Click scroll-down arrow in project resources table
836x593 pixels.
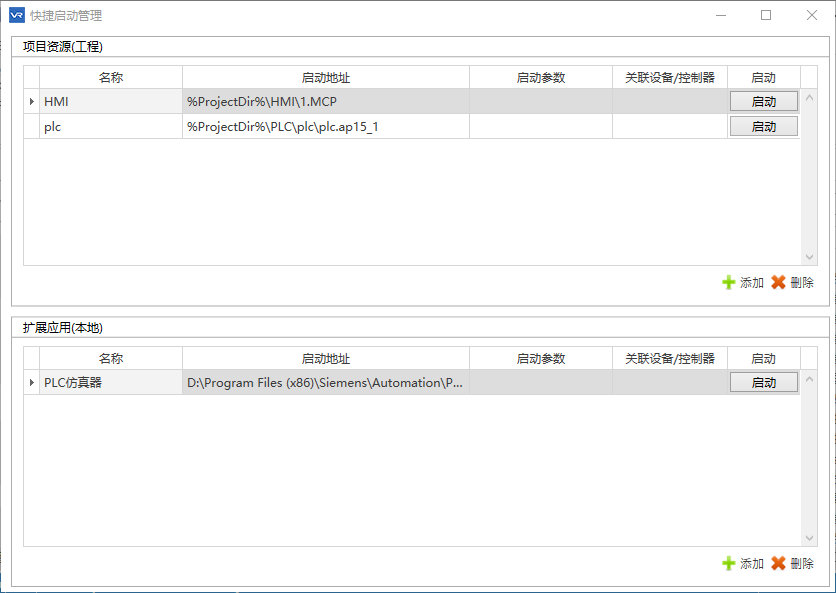(x=809, y=257)
